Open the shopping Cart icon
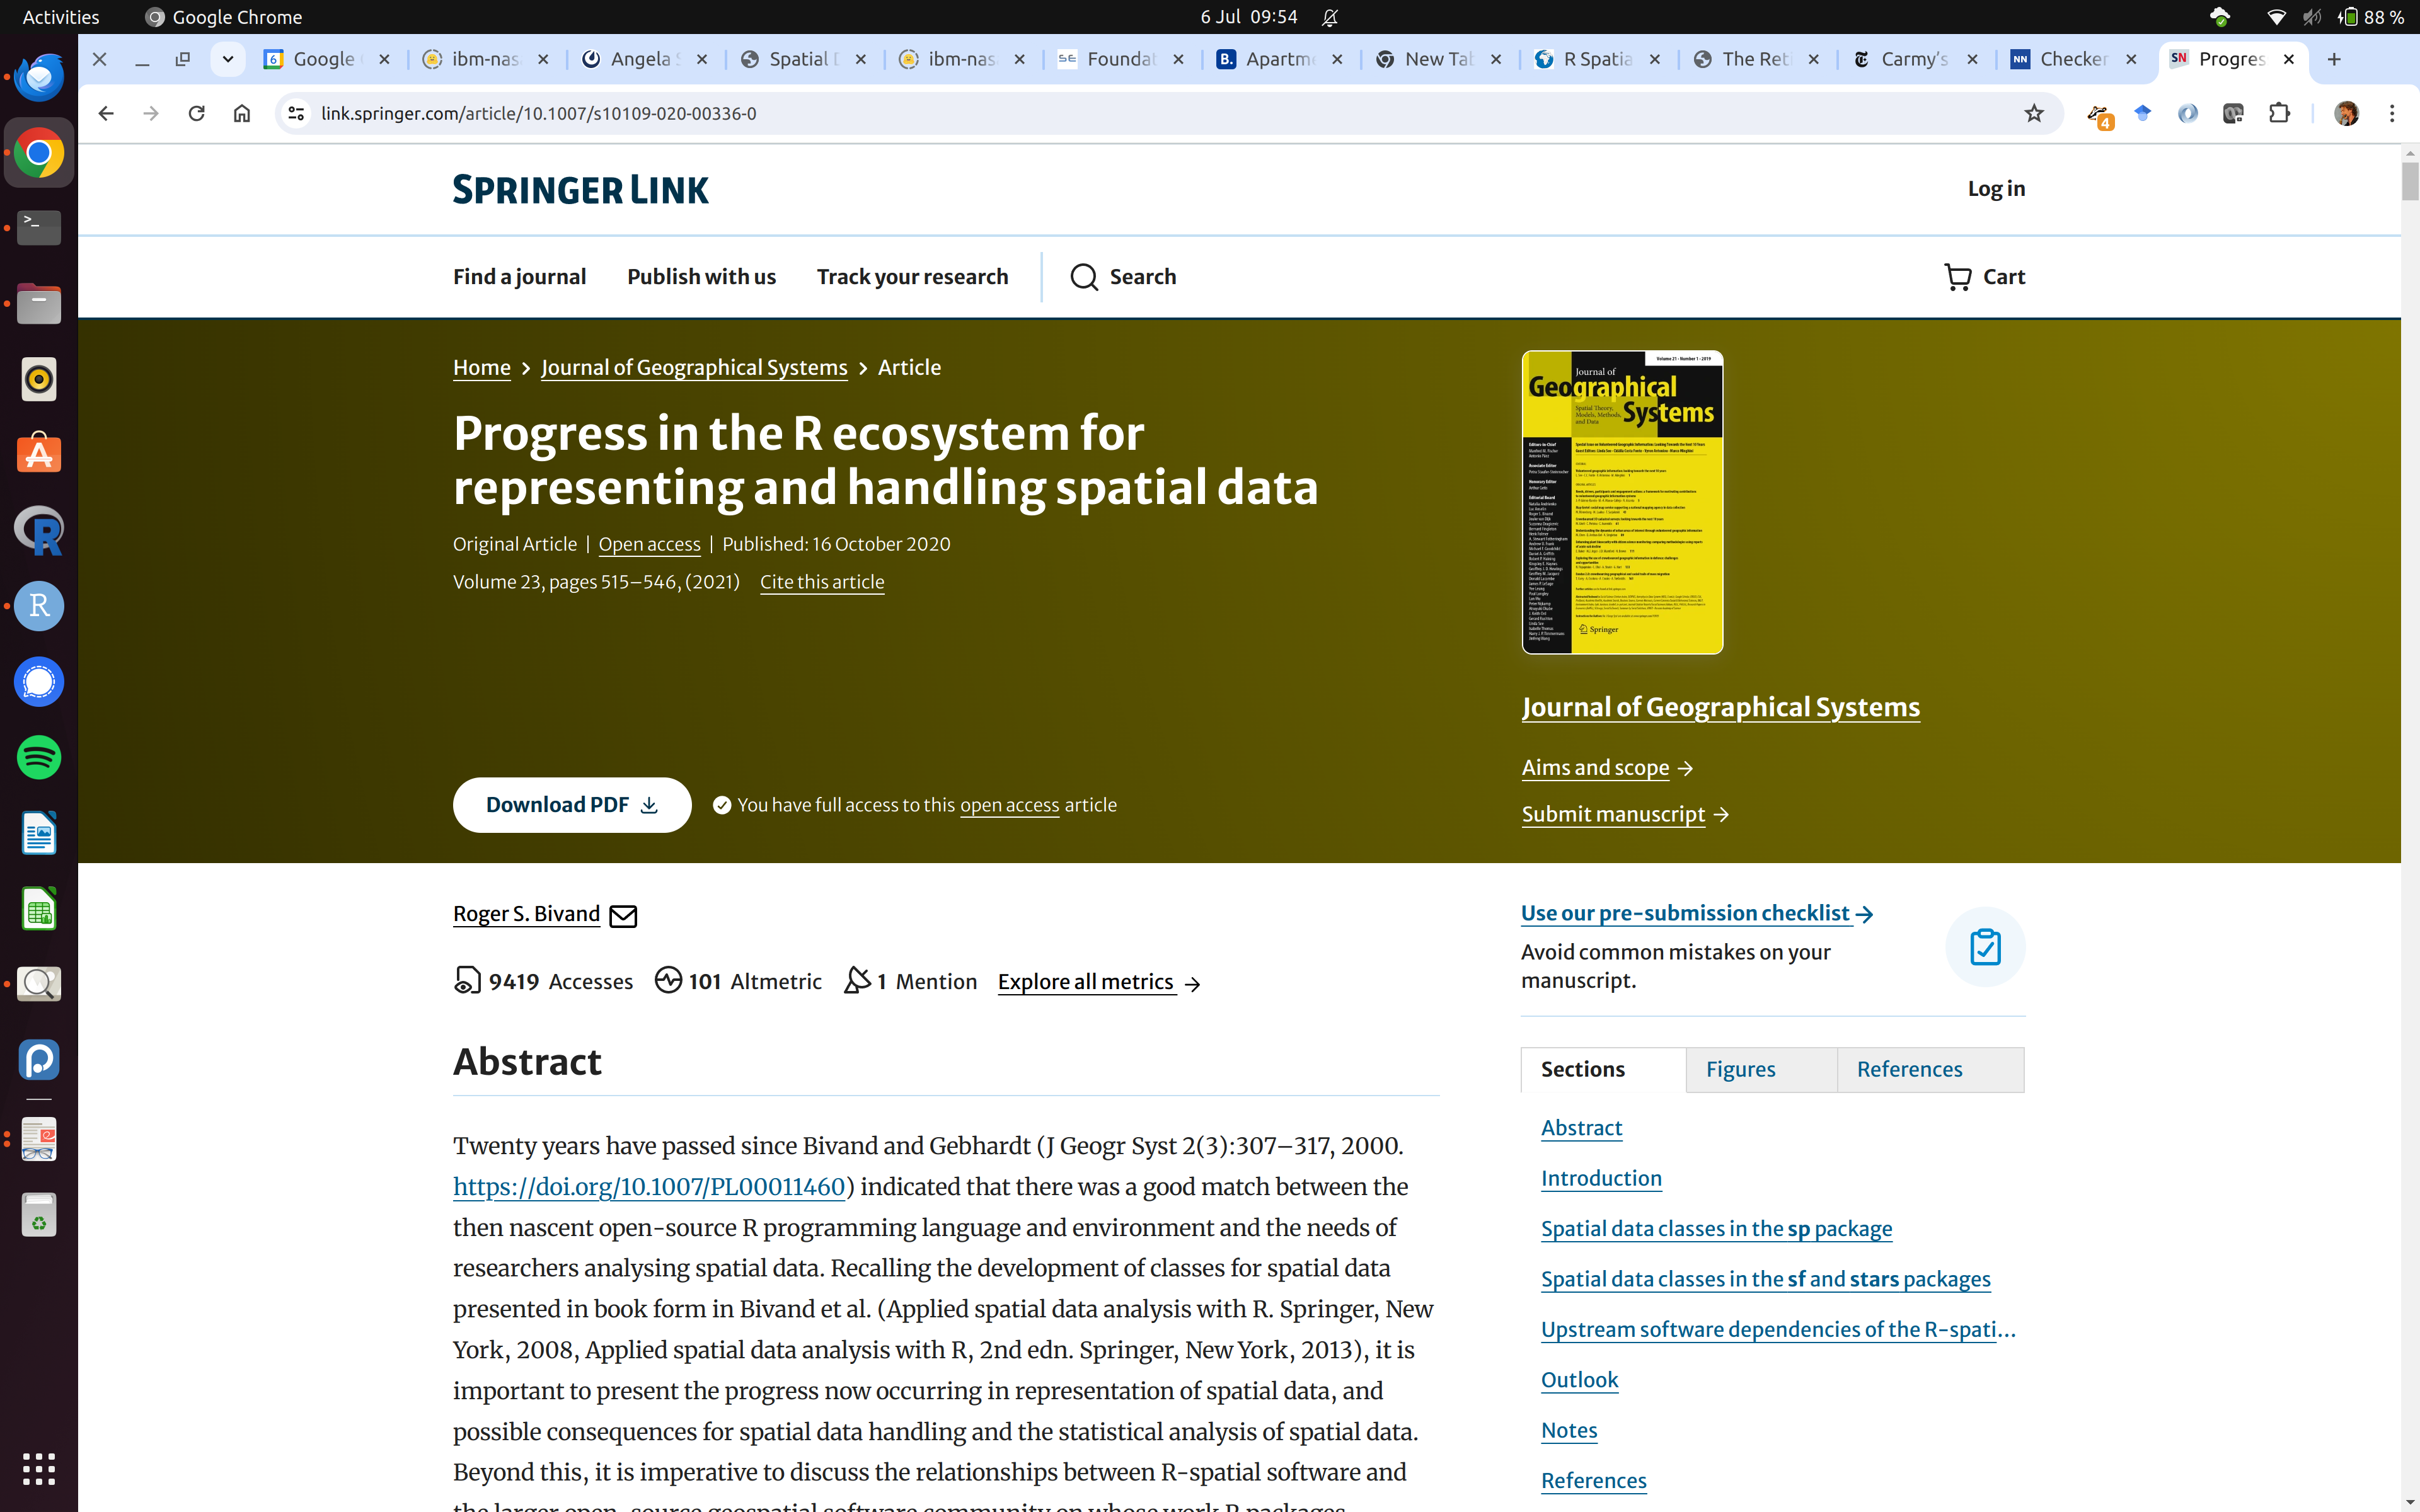The image size is (2420, 1512). (x=1957, y=277)
